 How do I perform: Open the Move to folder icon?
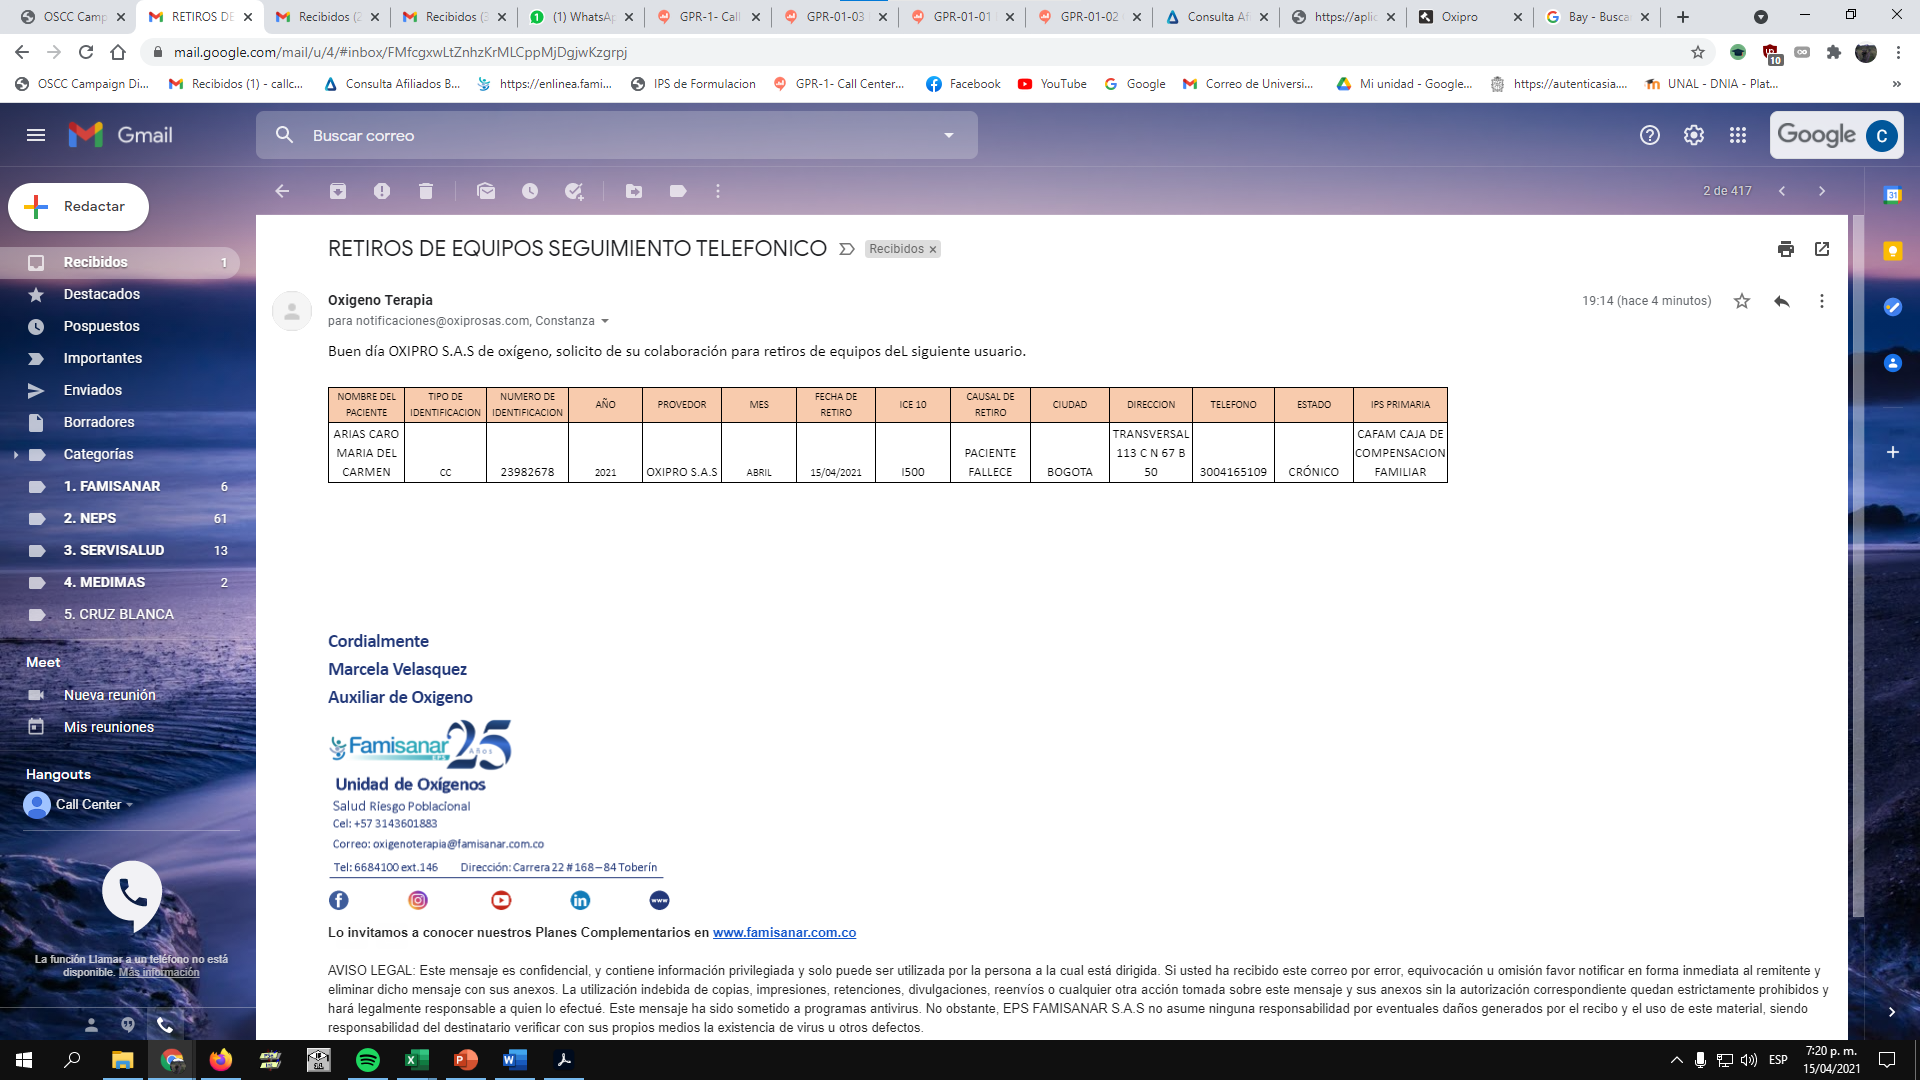(634, 191)
